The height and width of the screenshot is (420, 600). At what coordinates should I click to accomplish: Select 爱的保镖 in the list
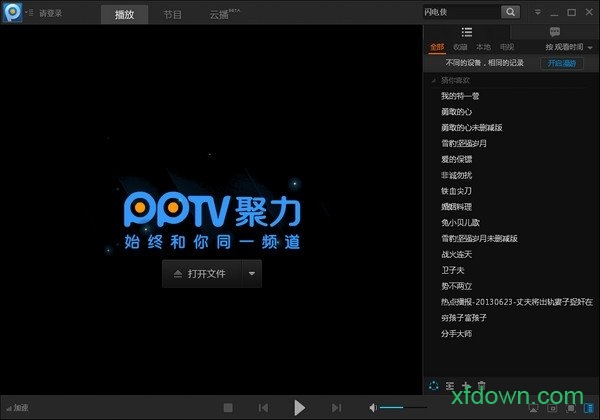pyautogui.click(x=457, y=159)
